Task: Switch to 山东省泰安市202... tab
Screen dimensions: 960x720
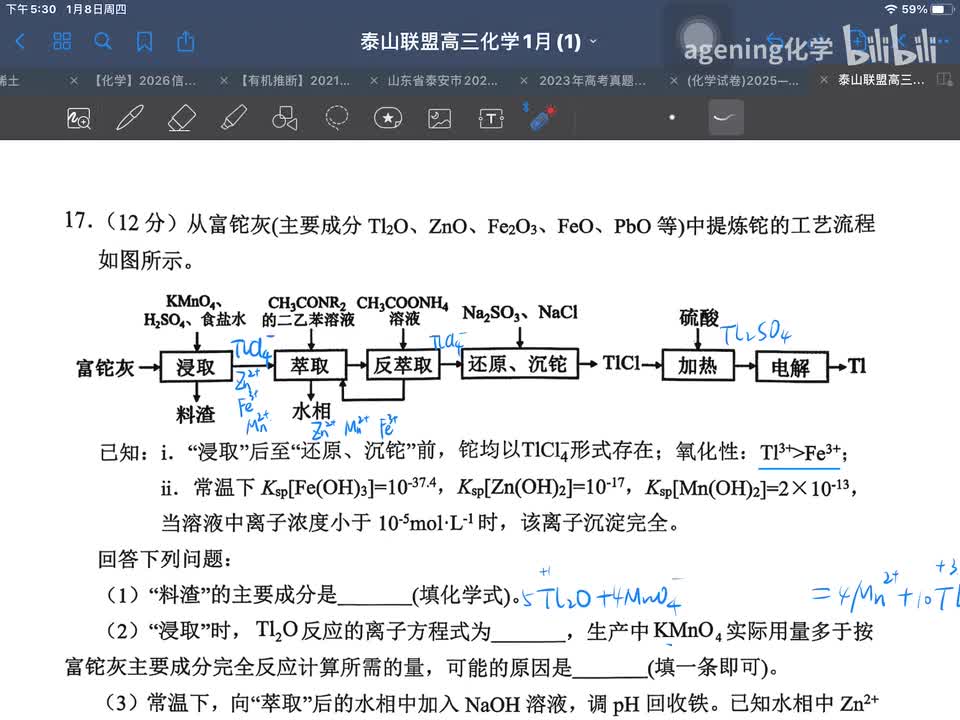Action: pyautogui.click(x=443, y=80)
